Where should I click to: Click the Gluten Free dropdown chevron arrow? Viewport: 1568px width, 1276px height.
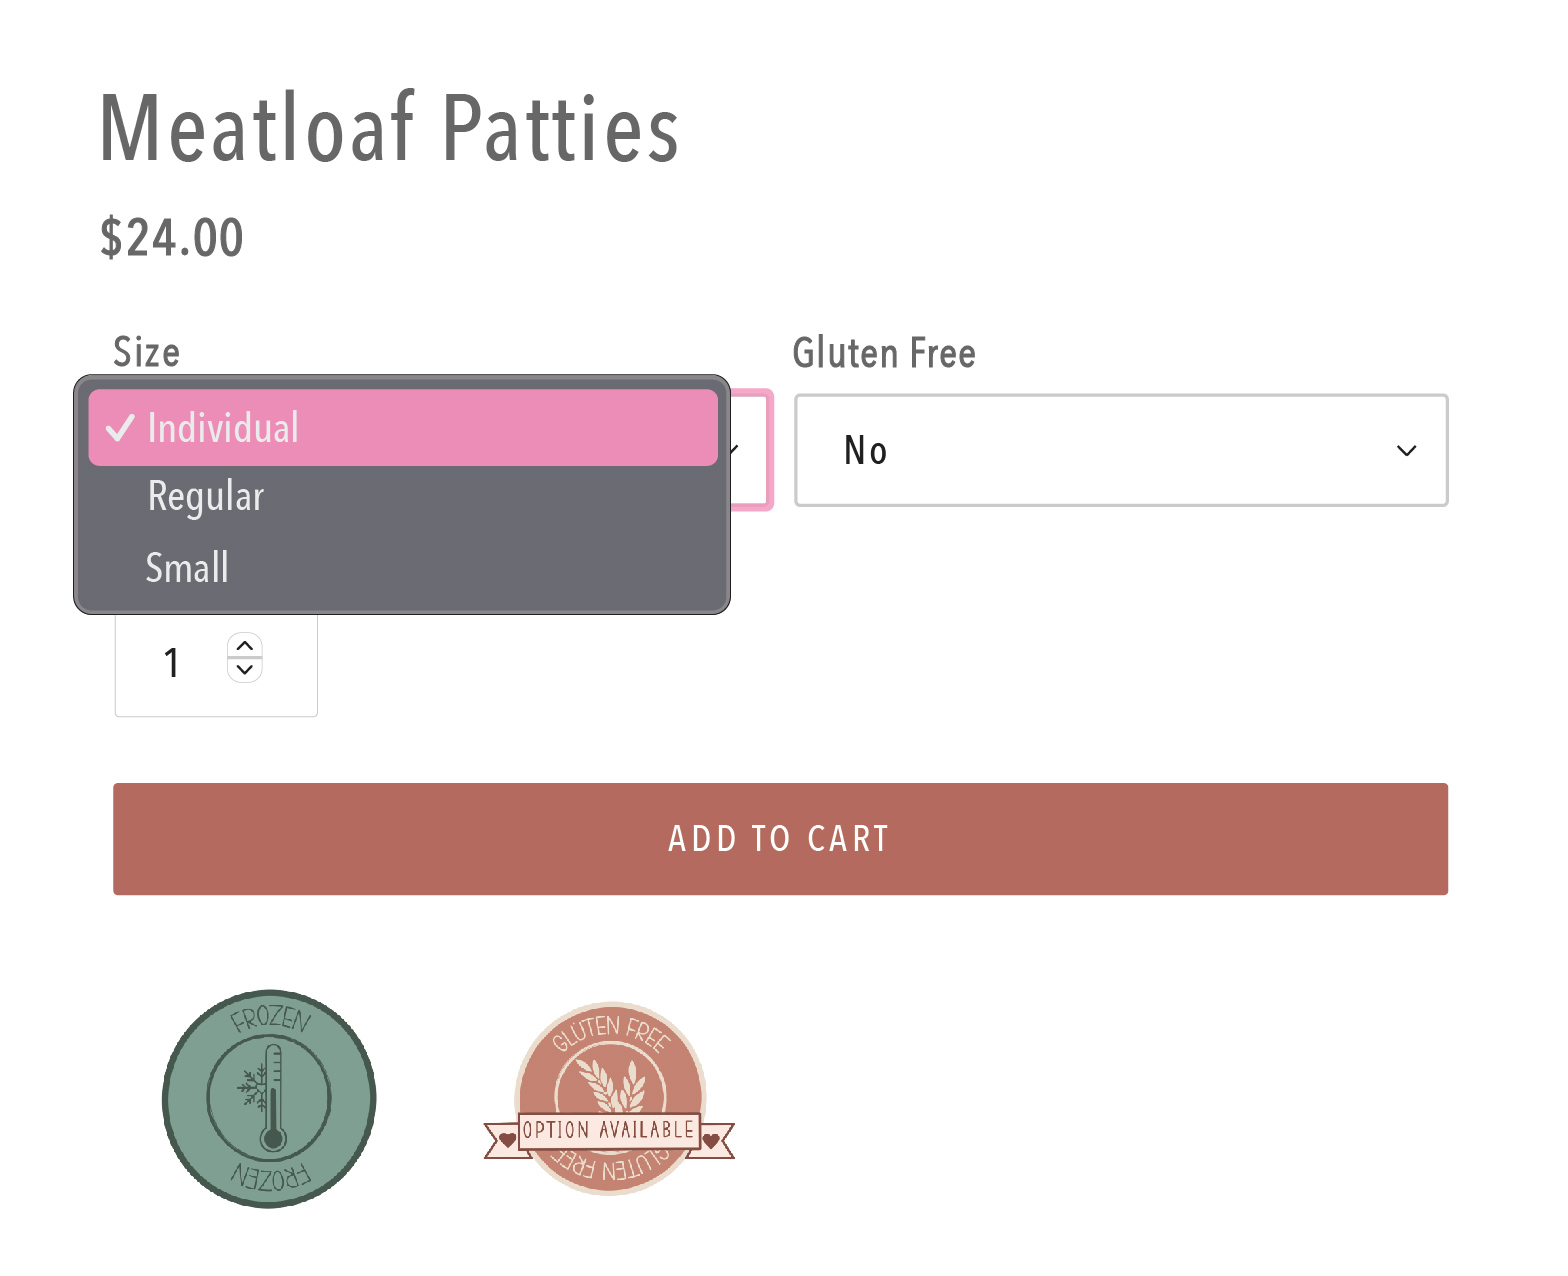coord(1406,451)
